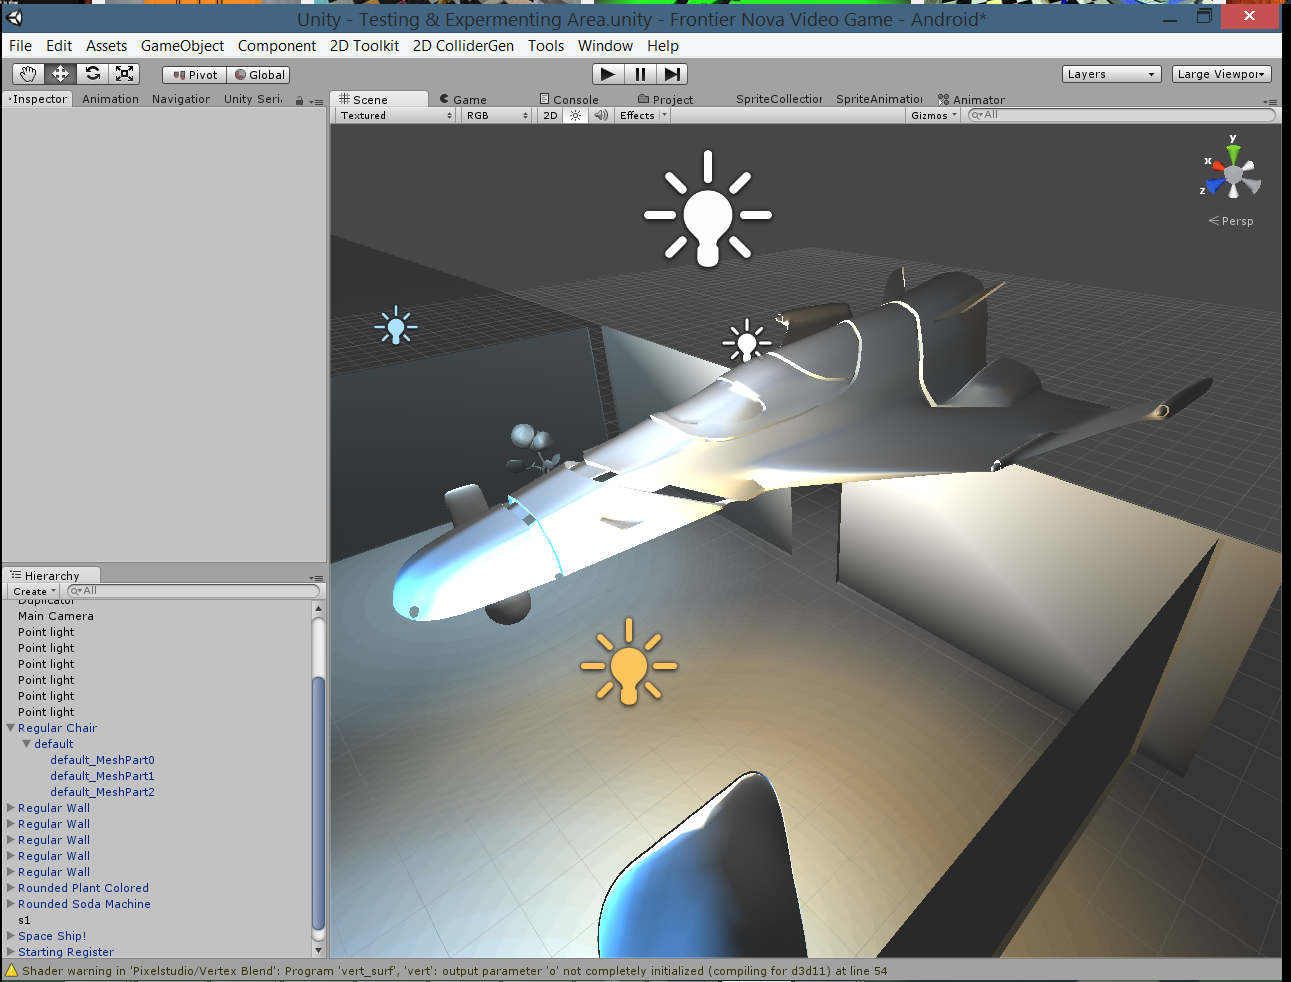Switch to the Game tab

[464, 100]
